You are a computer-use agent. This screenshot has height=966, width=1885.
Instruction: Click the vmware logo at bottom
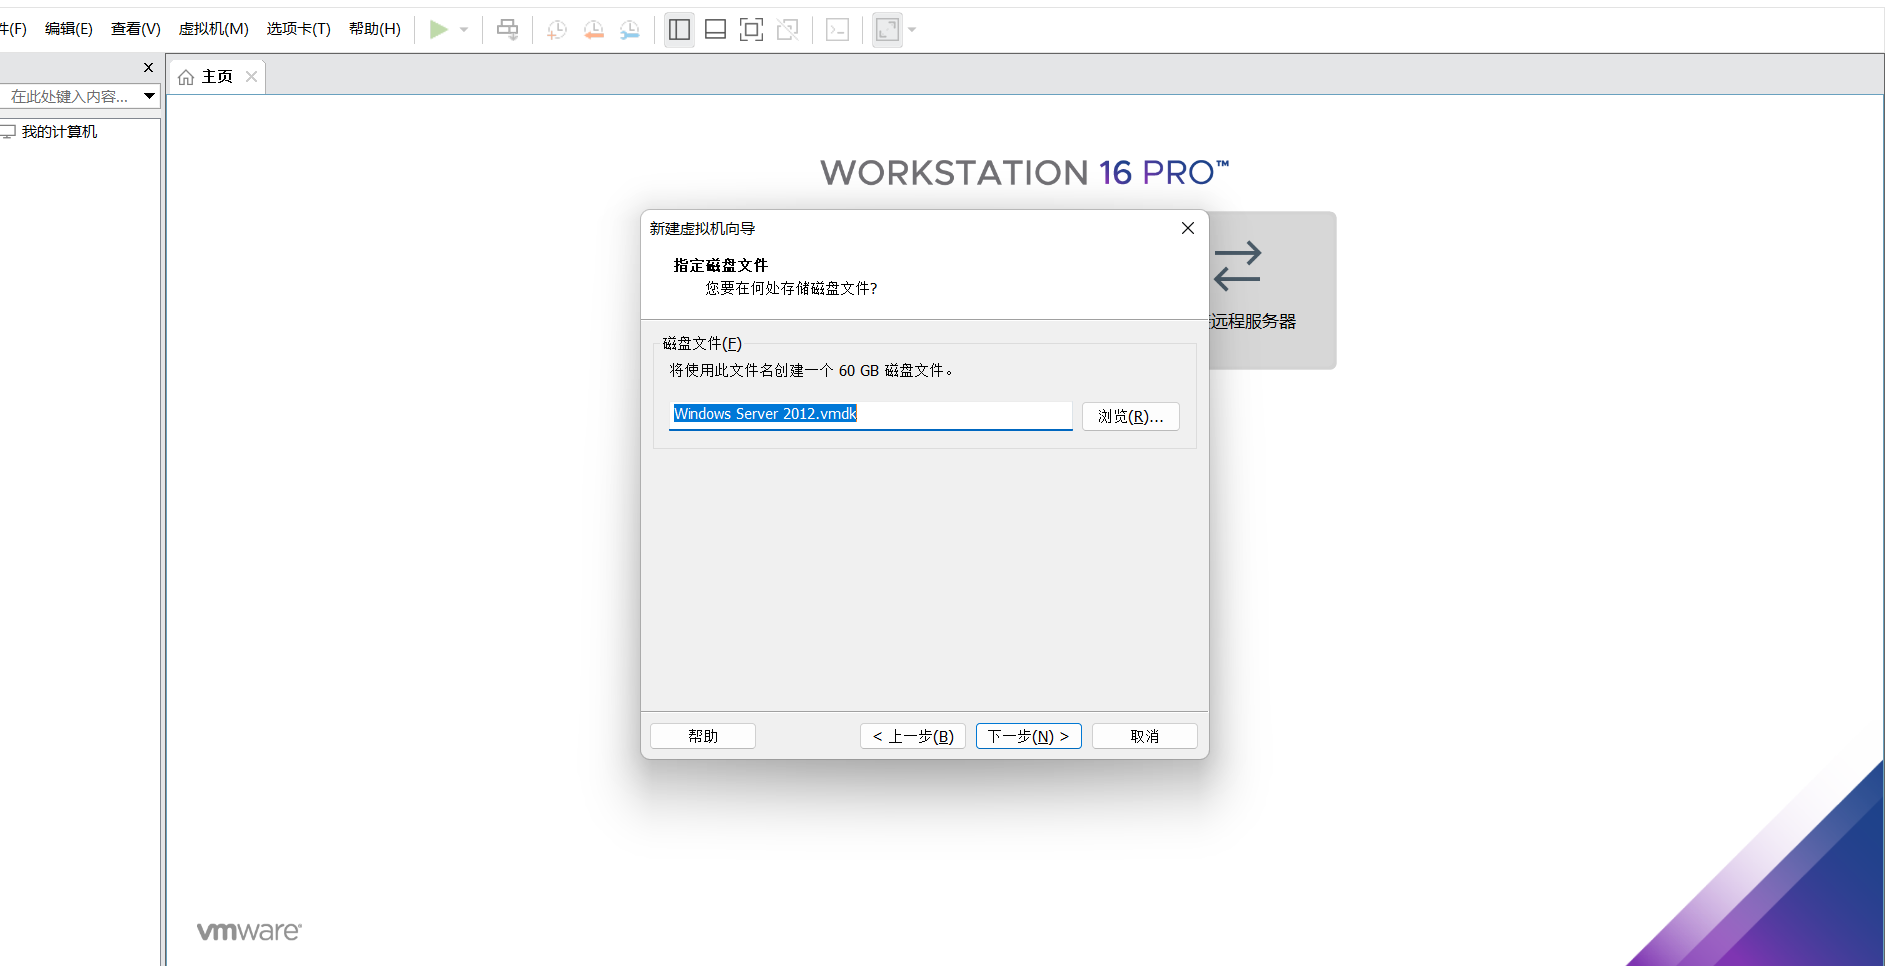coord(249,931)
